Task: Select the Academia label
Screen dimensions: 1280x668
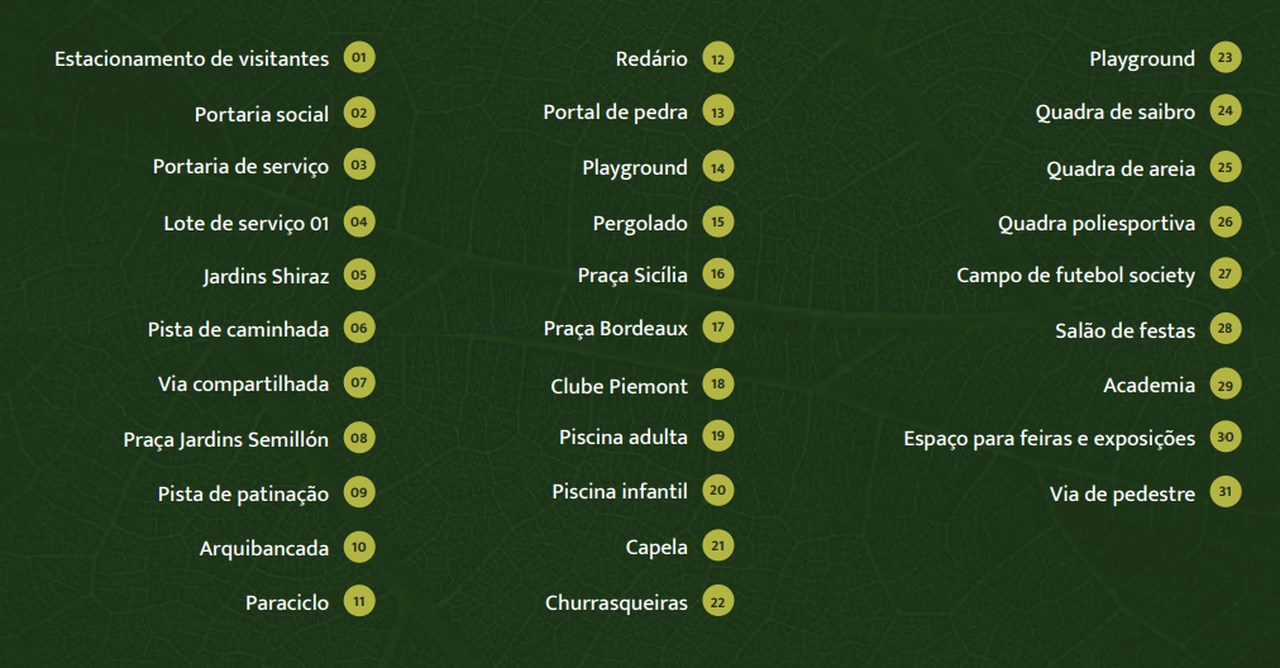Action: pyautogui.click(x=1149, y=385)
